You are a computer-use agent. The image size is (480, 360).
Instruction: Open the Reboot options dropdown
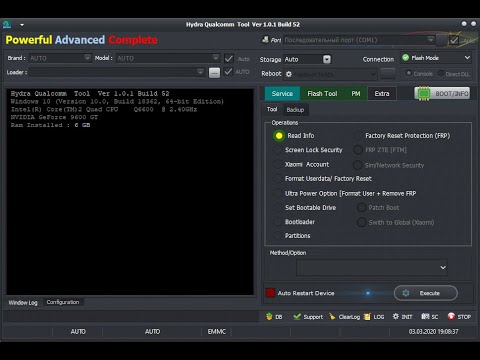point(331,74)
